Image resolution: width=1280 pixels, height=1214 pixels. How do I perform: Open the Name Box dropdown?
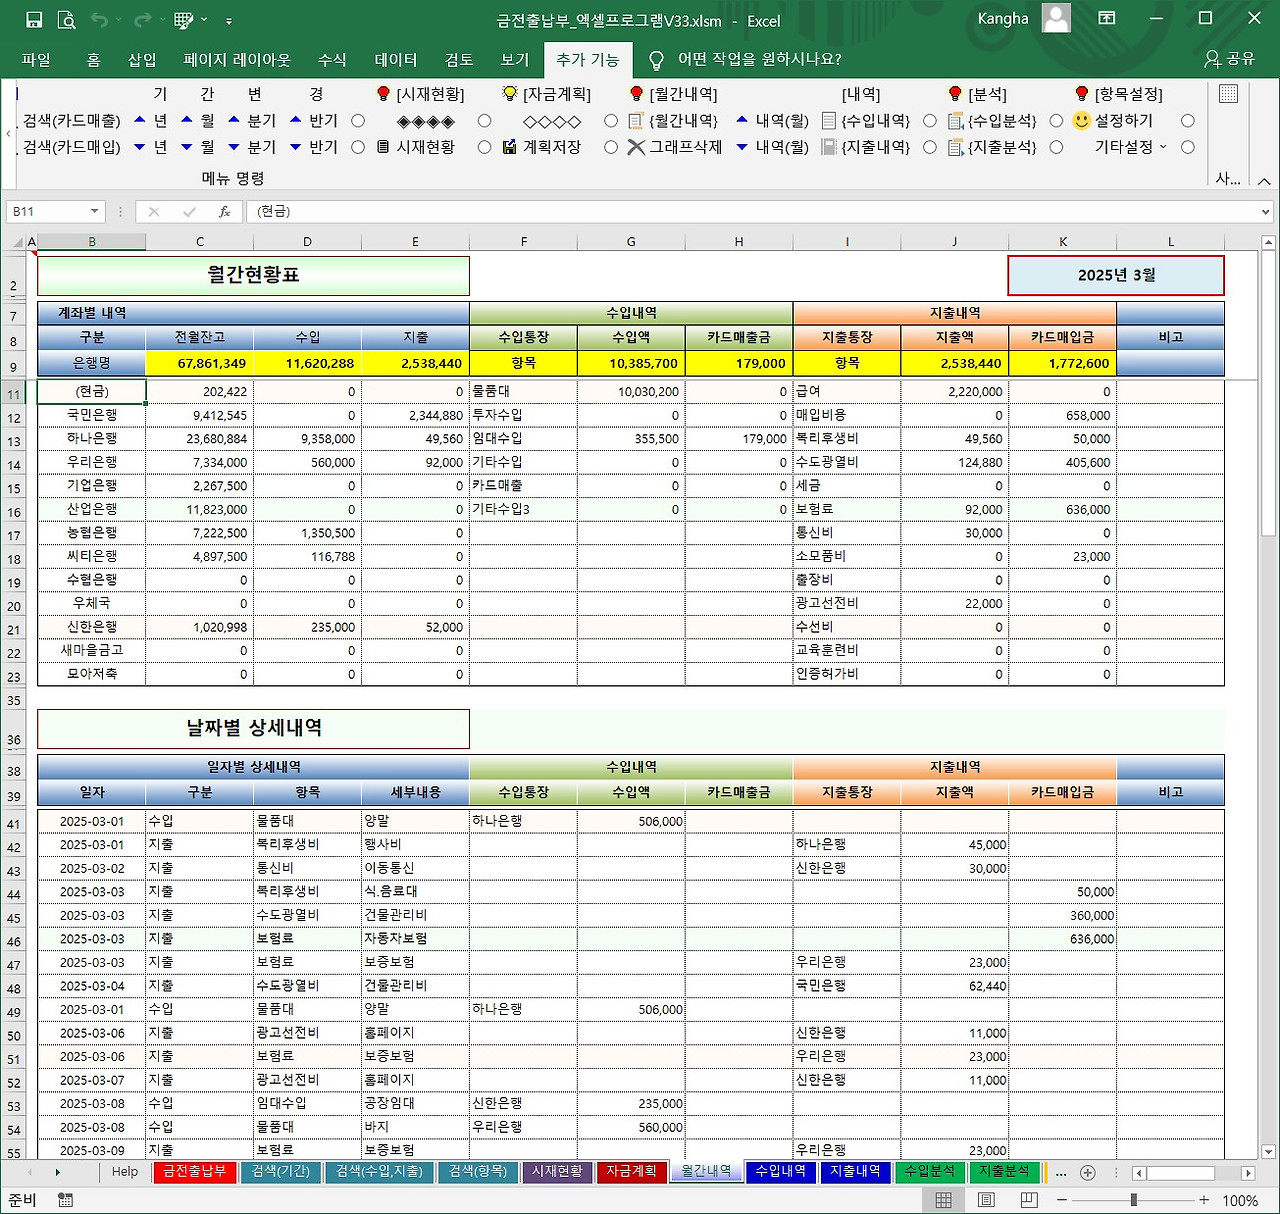94,212
